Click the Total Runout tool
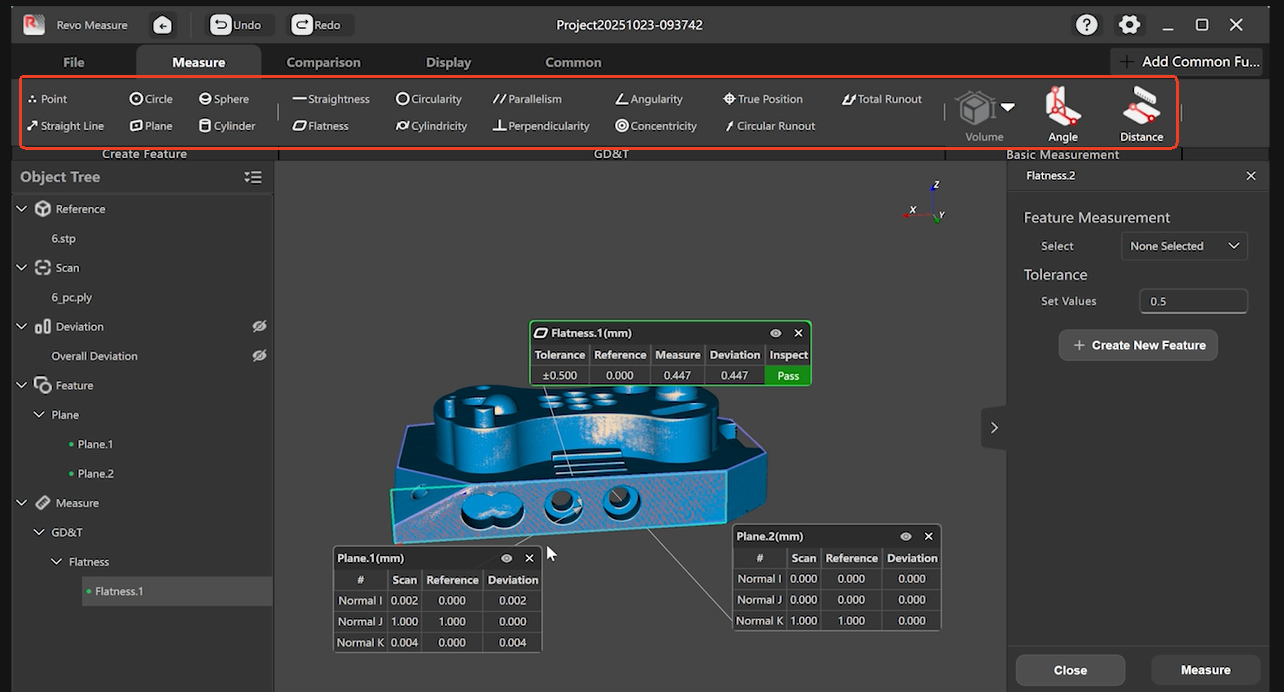Screen dimensions: 1284x692 (x=882, y=99)
